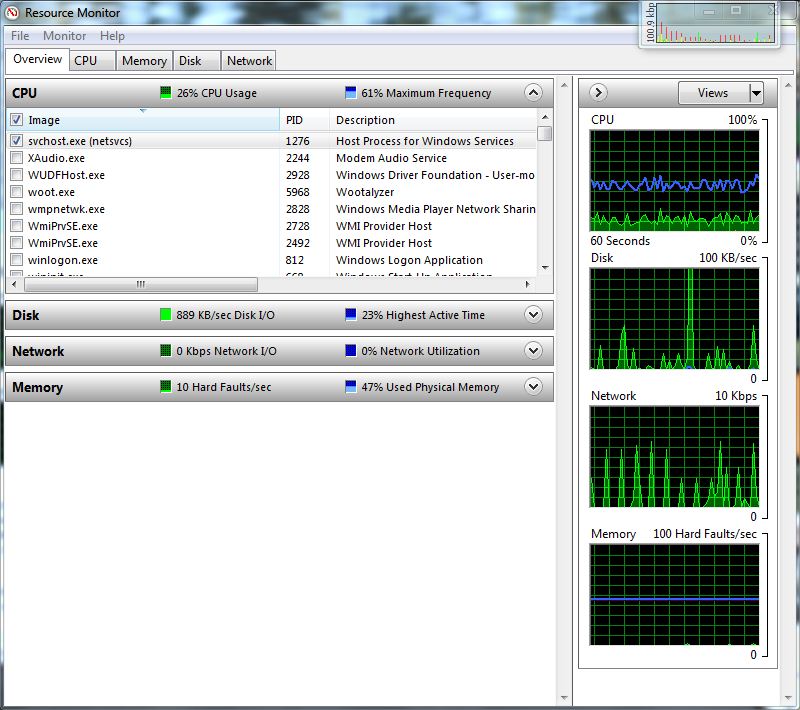The width and height of the screenshot is (800, 710).
Task: Select the winlogon.exe process name
Action: coord(63,260)
